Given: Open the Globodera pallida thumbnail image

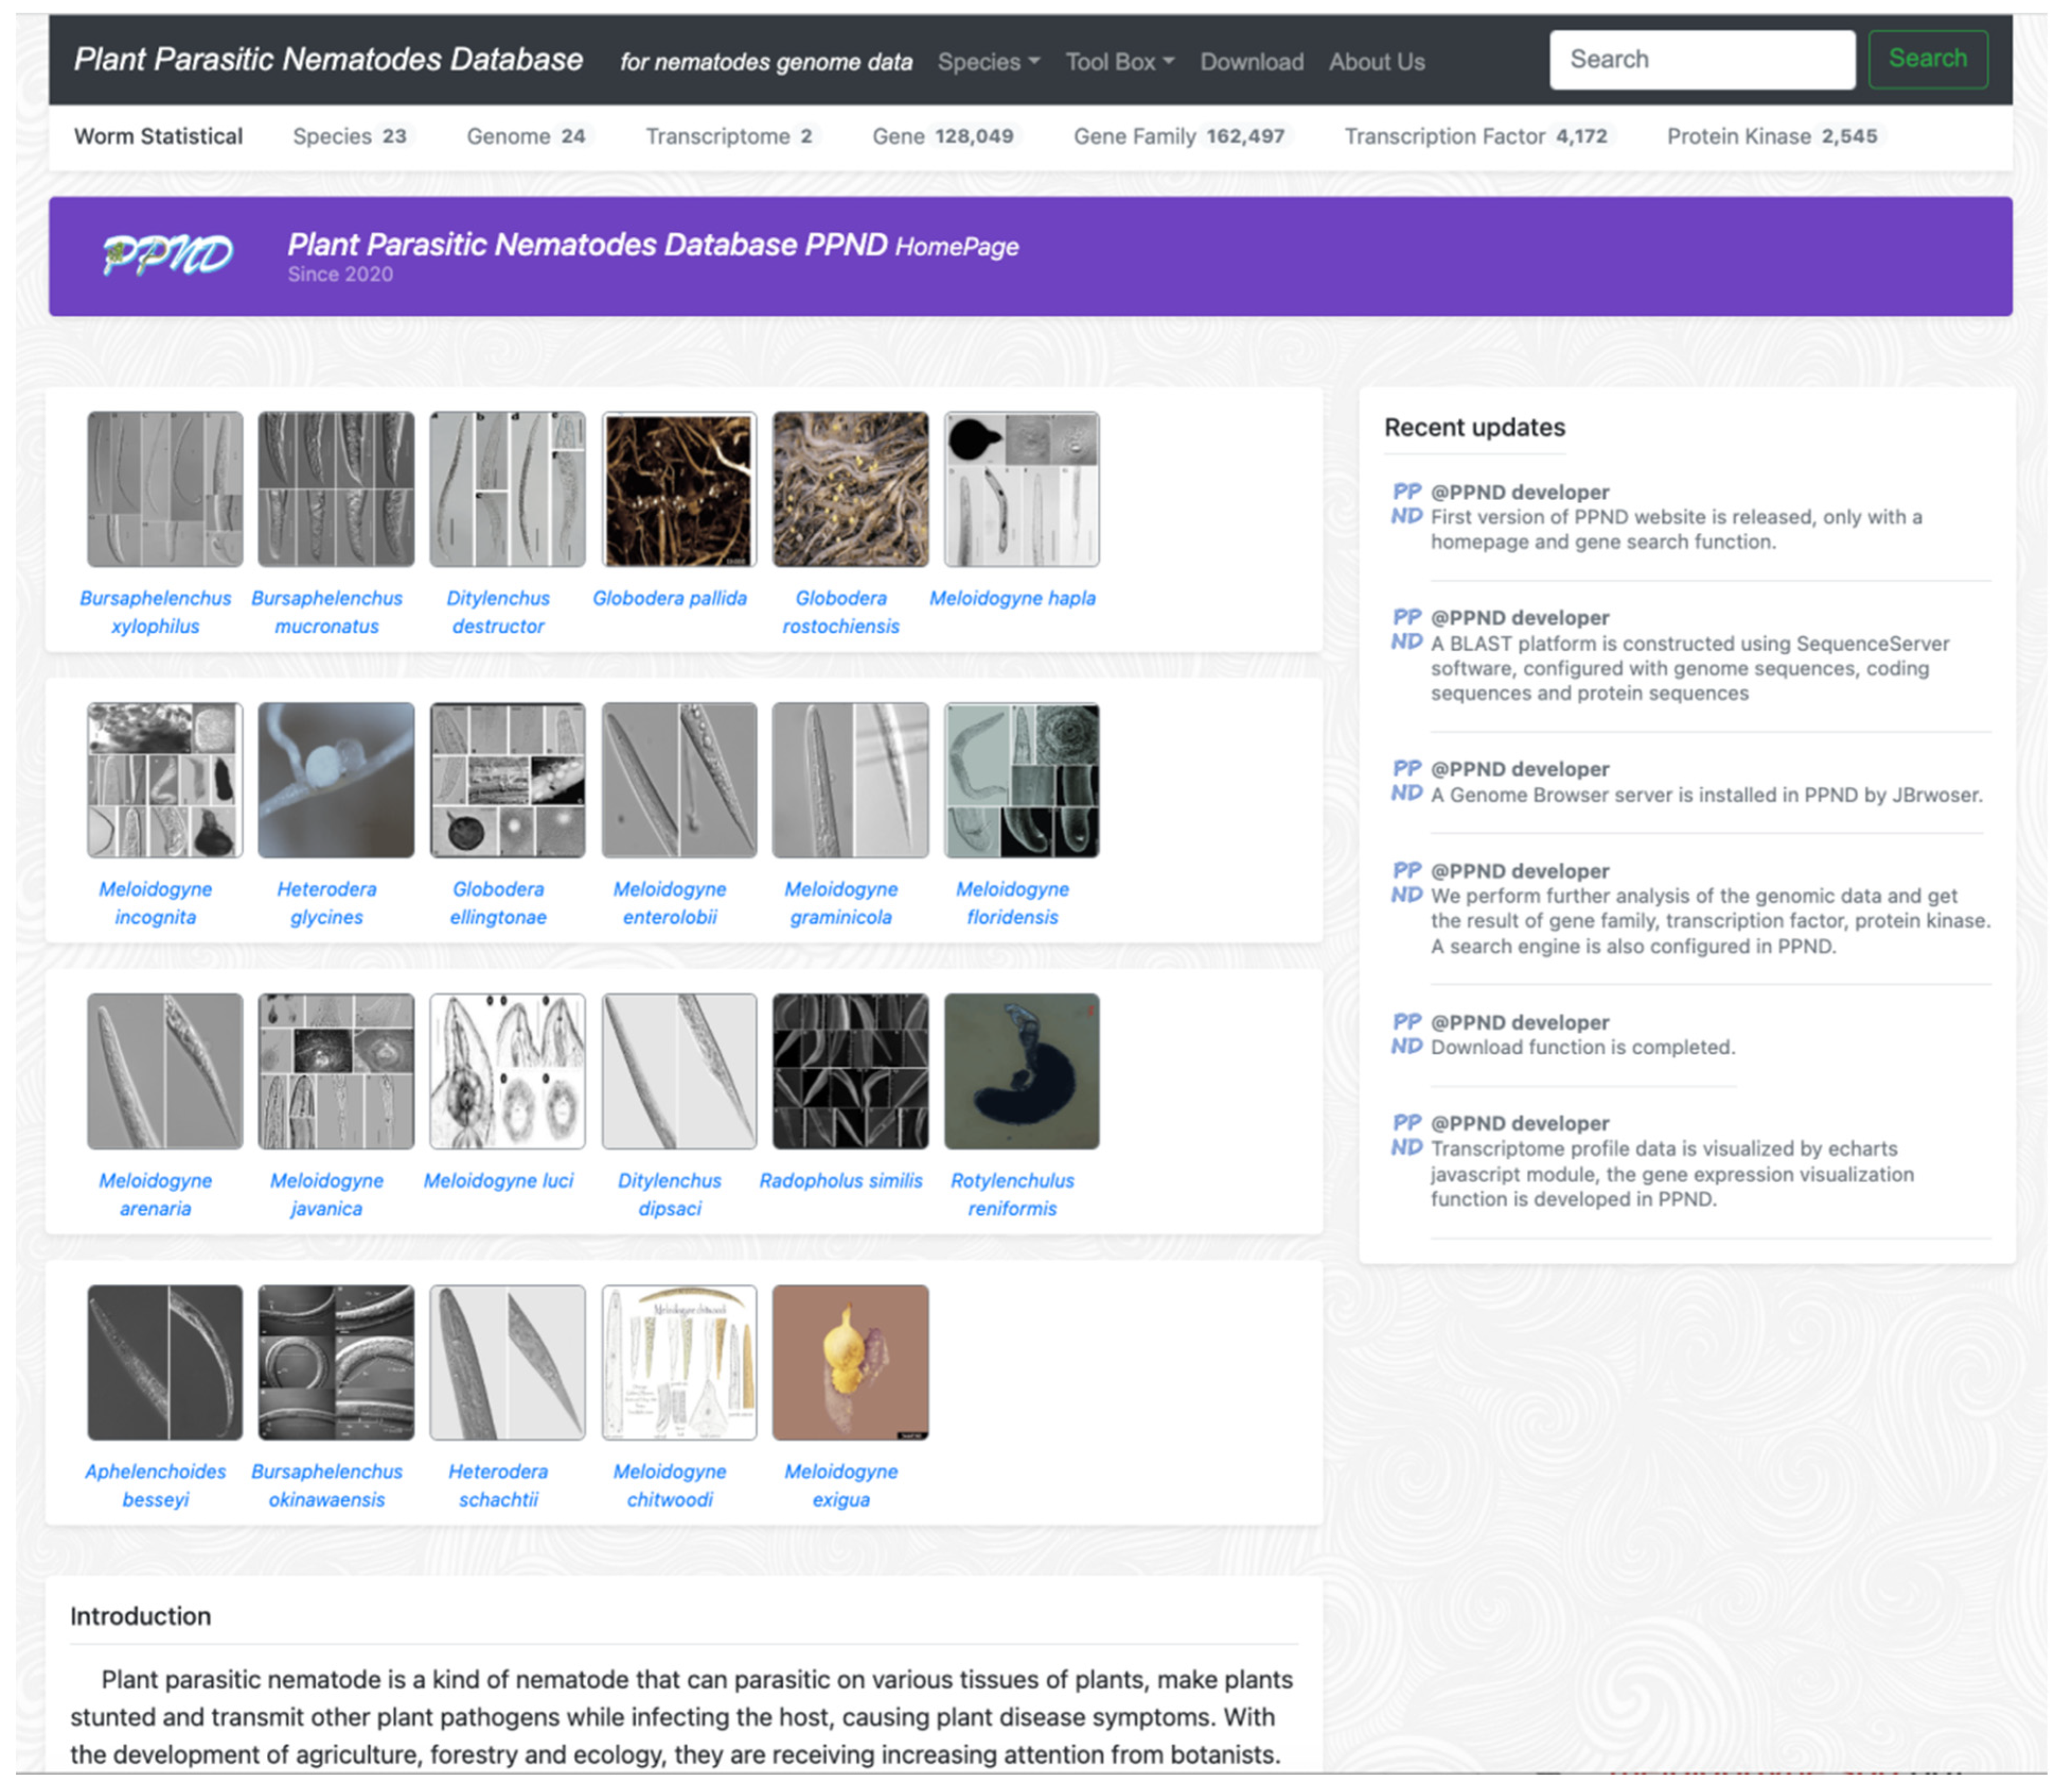Looking at the screenshot, I should click(679, 489).
